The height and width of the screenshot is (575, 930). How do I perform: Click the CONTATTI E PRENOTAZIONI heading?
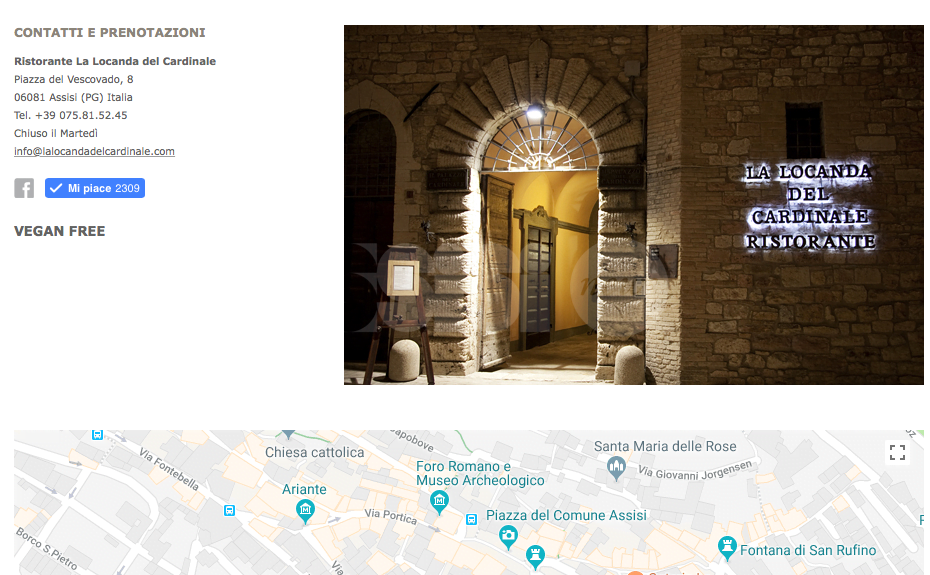click(x=110, y=33)
